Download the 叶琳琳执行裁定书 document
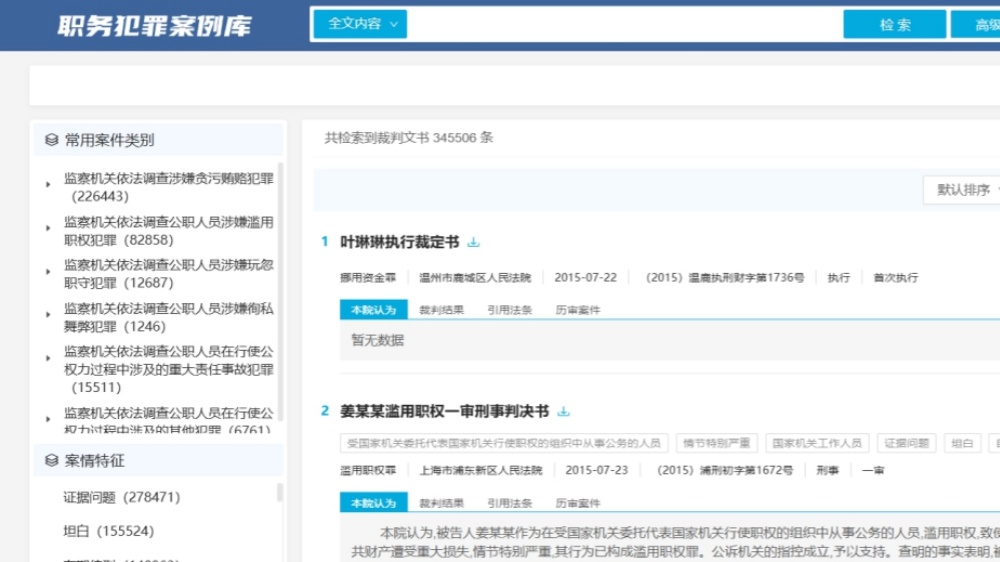This screenshot has width=1000, height=562. tap(474, 242)
